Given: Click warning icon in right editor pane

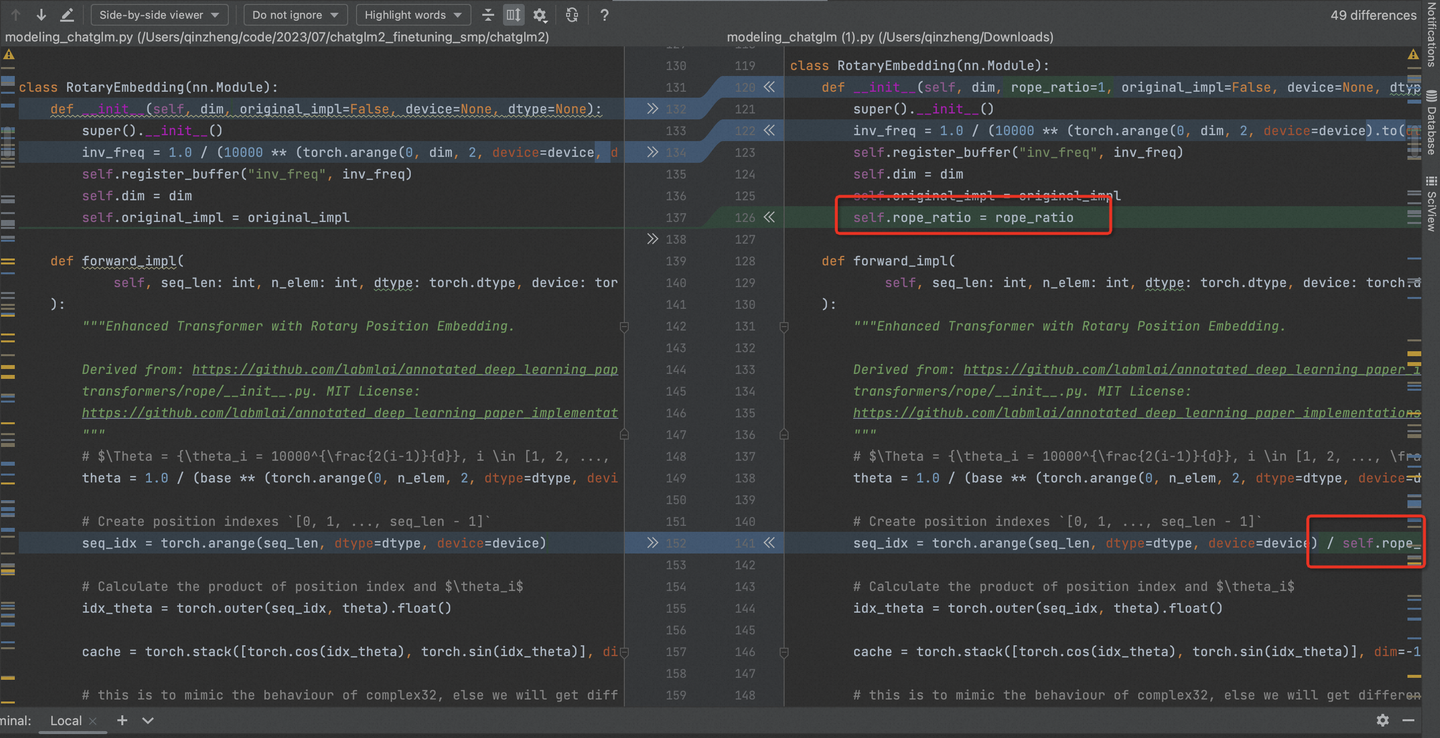Looking at the screenshot, I should [x=1413, y=55].
